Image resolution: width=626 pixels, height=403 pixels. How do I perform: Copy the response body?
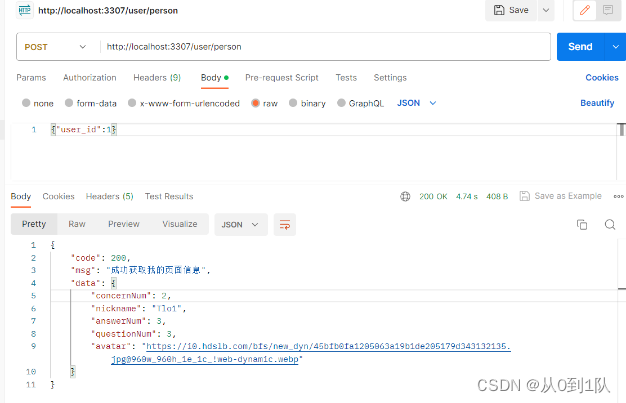point(582,224)
